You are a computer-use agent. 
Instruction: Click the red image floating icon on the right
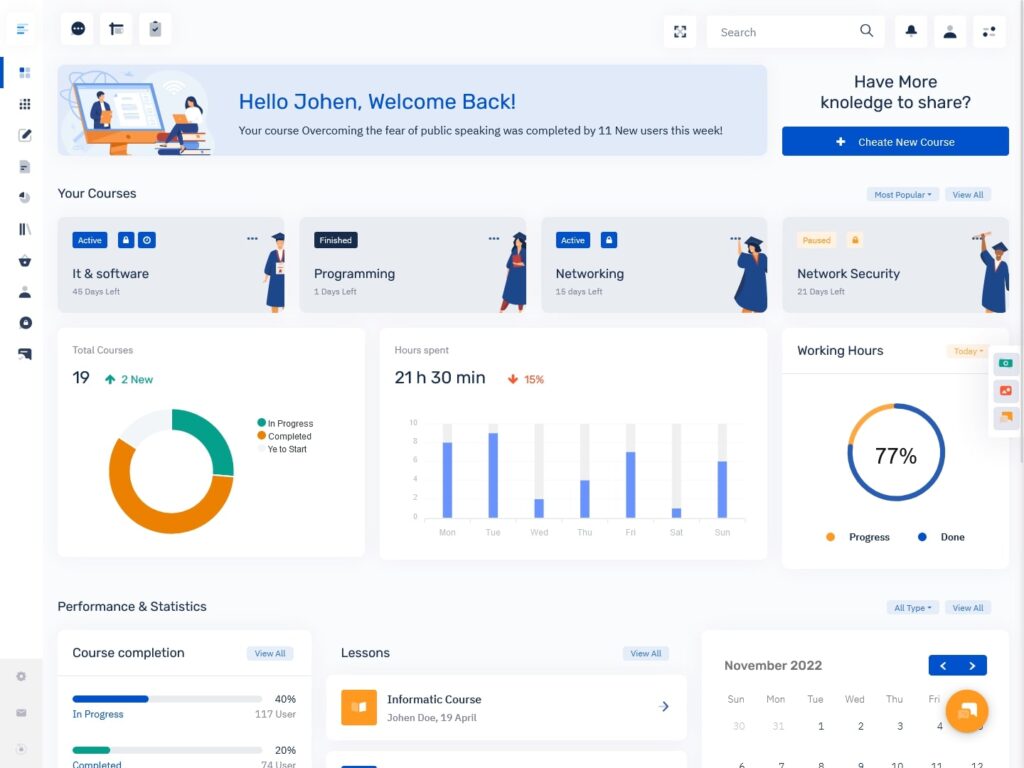[1005, 391]
